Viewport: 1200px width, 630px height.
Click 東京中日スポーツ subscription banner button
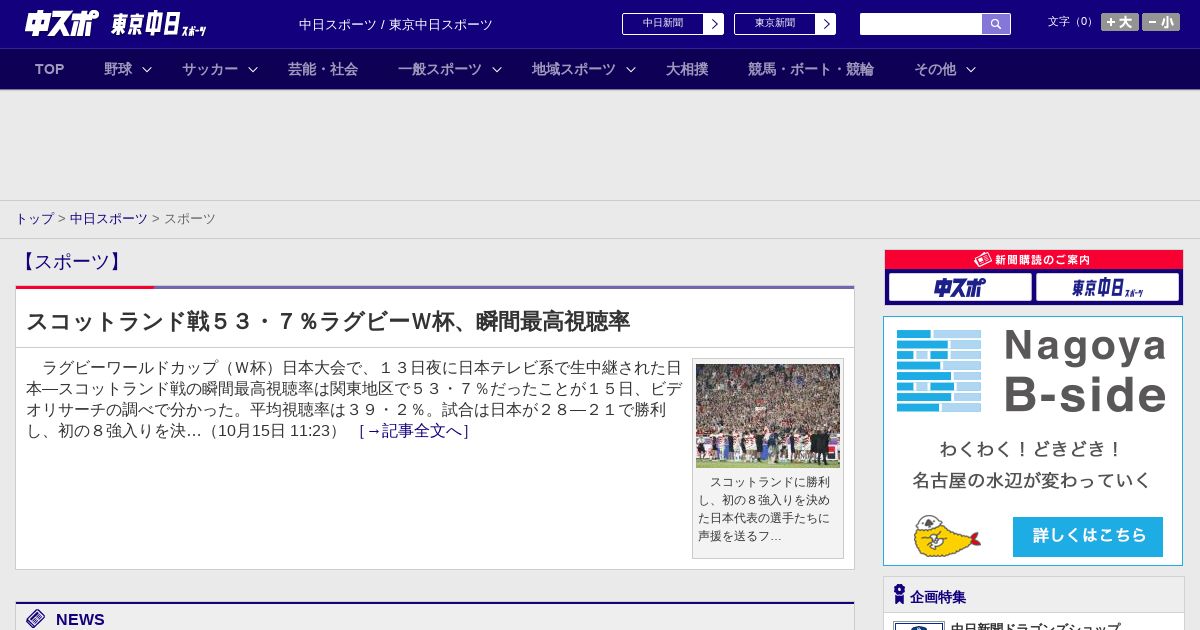coord(1107,288)
